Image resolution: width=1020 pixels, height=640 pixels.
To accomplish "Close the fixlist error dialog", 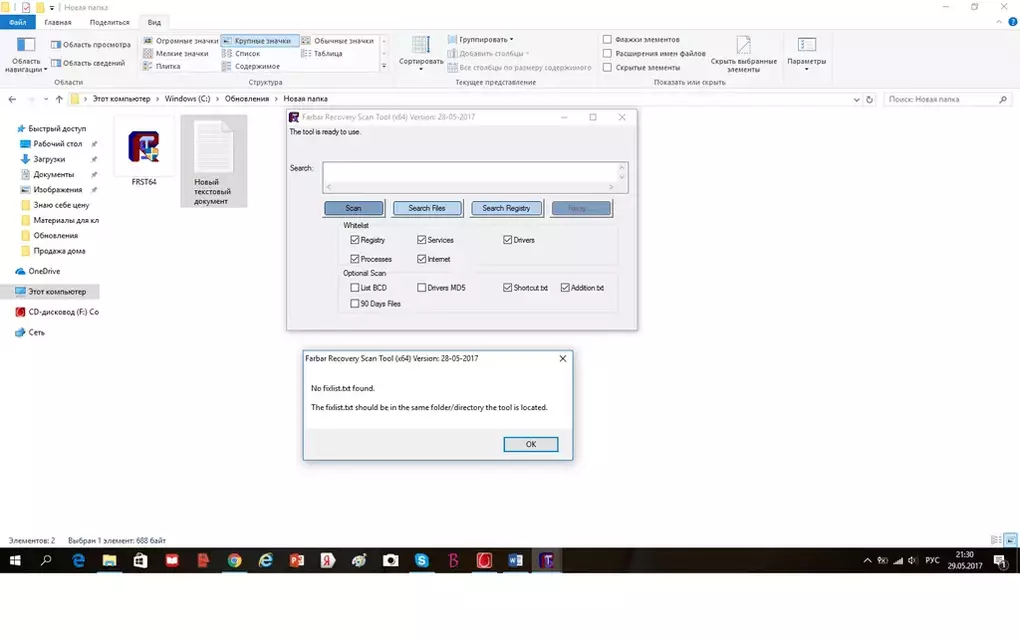I will tap(563, 358).
